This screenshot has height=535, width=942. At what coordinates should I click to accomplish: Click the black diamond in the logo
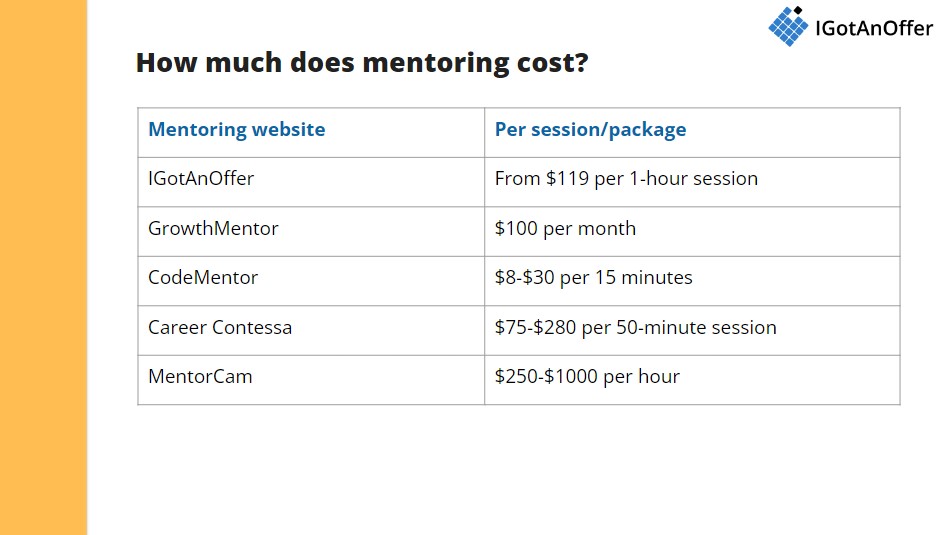798,10
